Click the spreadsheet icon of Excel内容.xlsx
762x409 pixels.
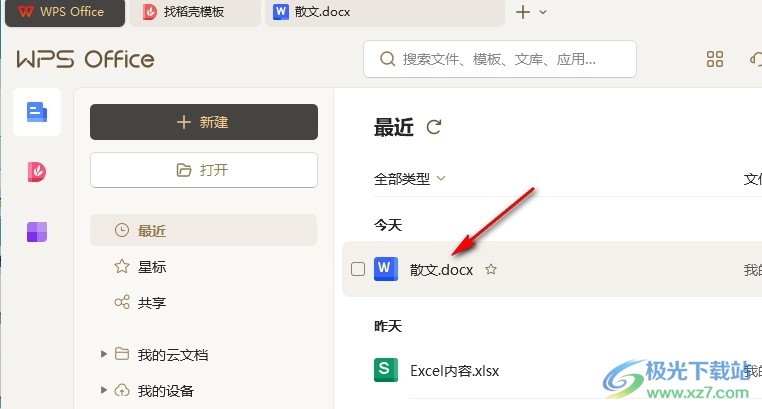click(385, 370)
